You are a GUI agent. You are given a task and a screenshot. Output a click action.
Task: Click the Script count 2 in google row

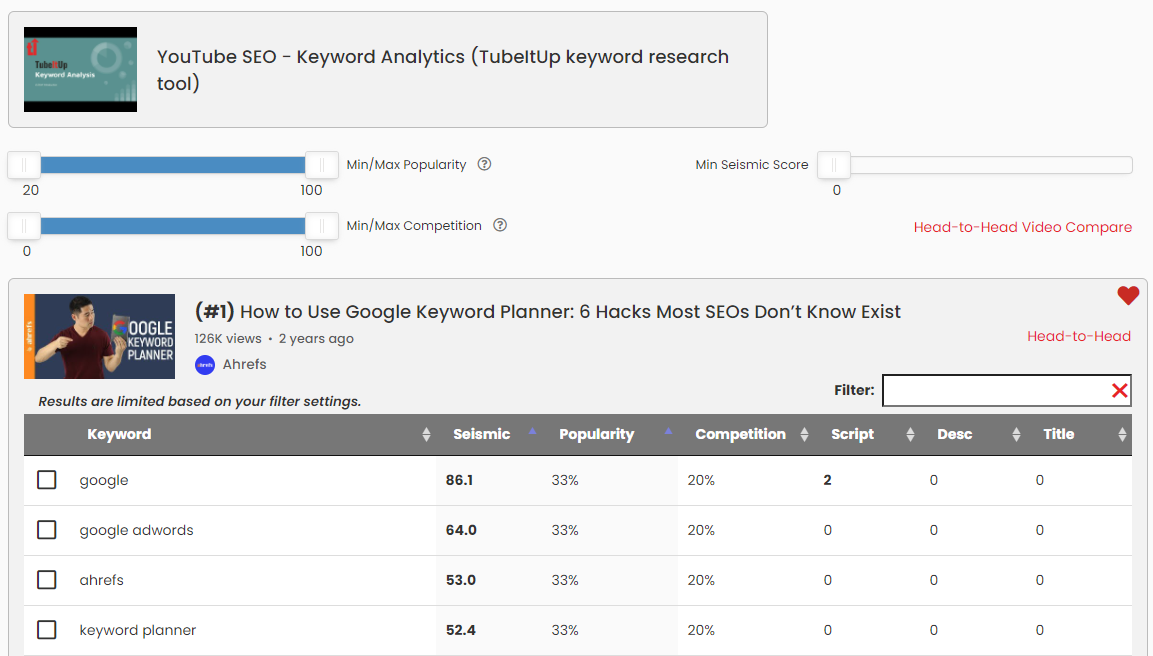coord(827,480)
